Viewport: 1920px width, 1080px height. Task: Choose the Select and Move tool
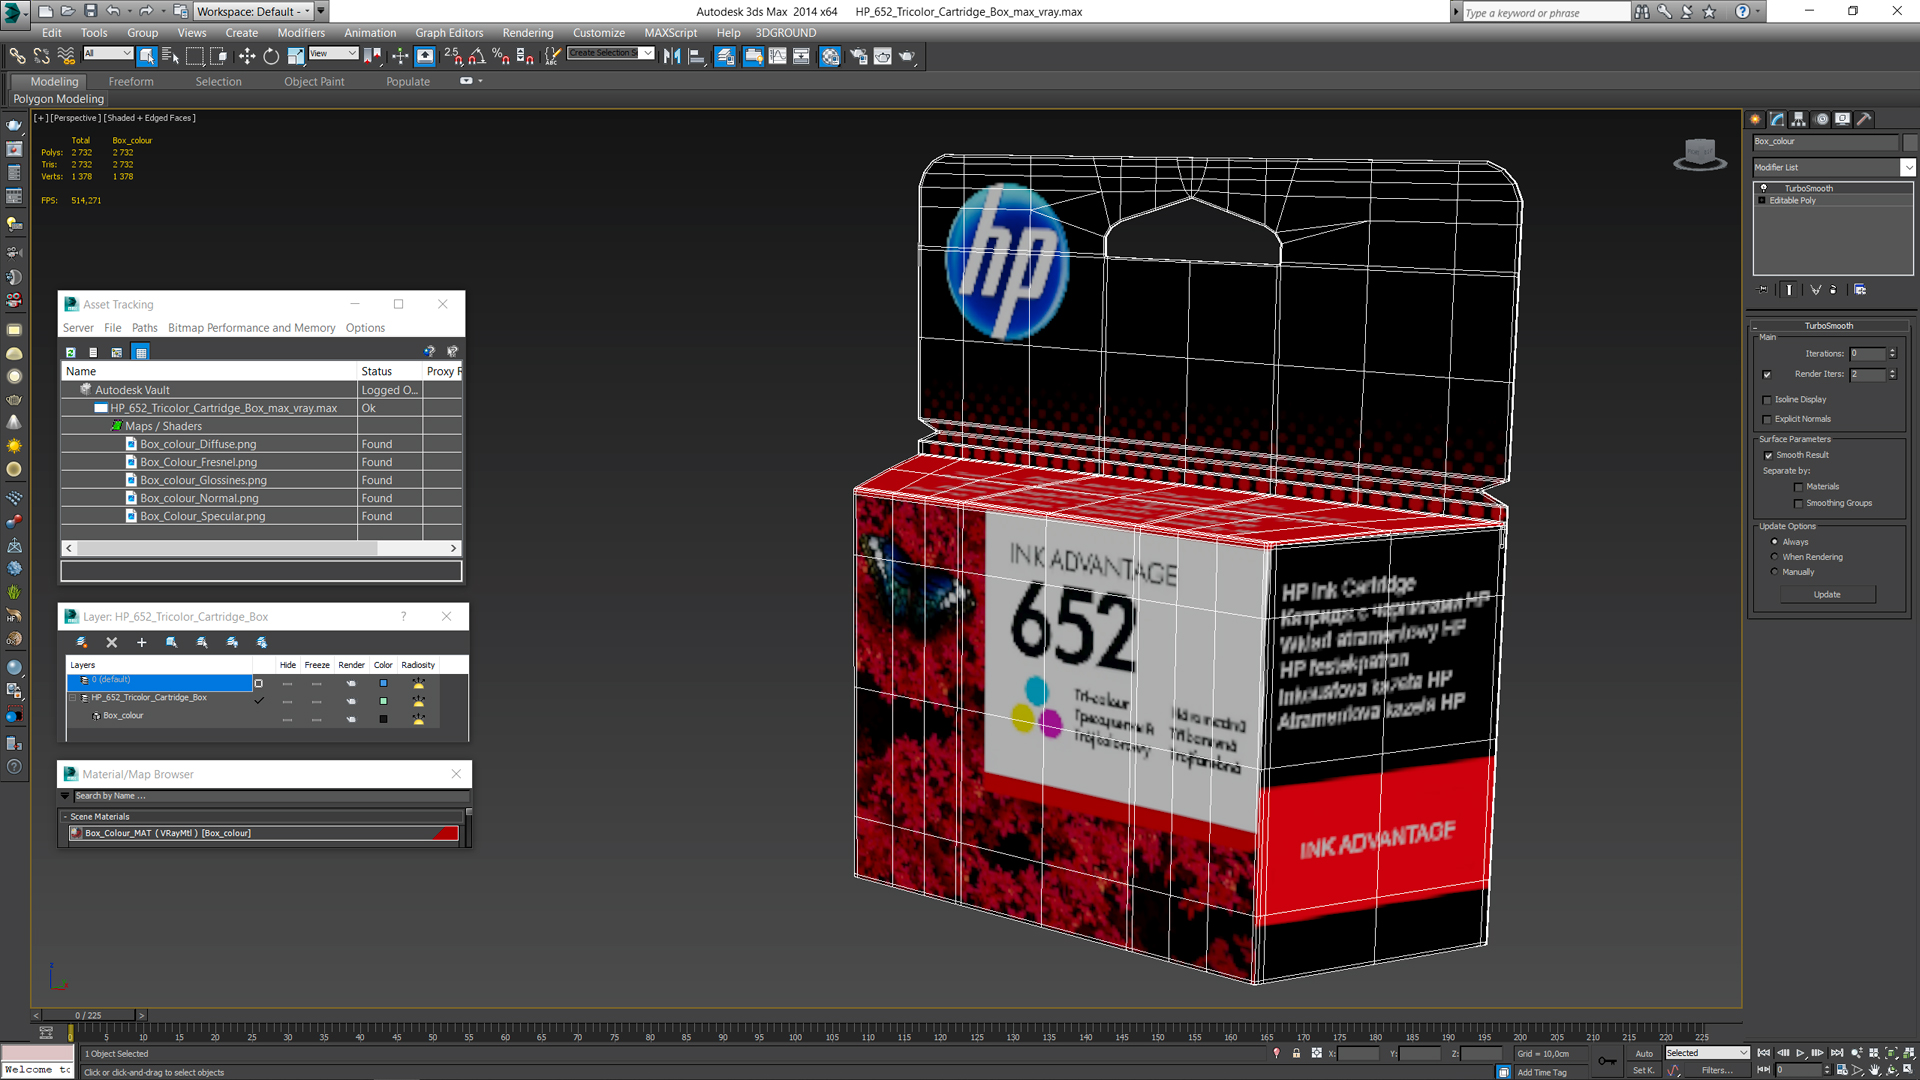247,56
